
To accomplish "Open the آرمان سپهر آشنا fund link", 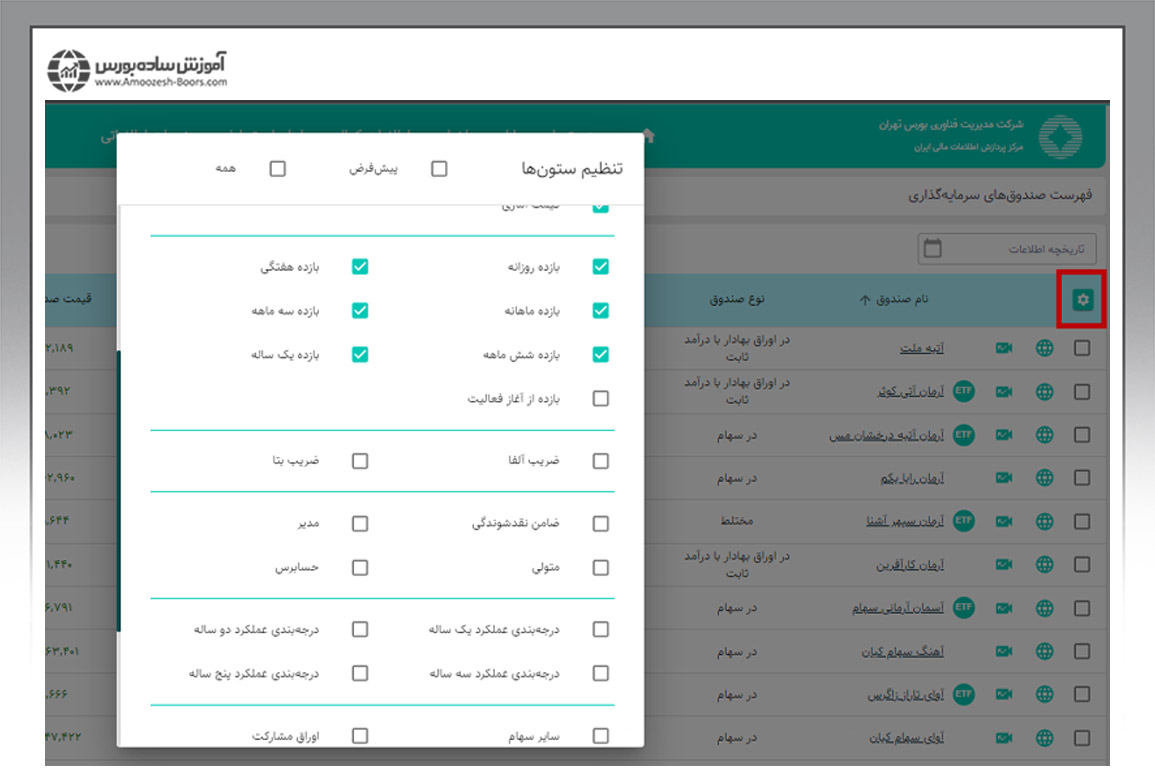I will 905,521.
